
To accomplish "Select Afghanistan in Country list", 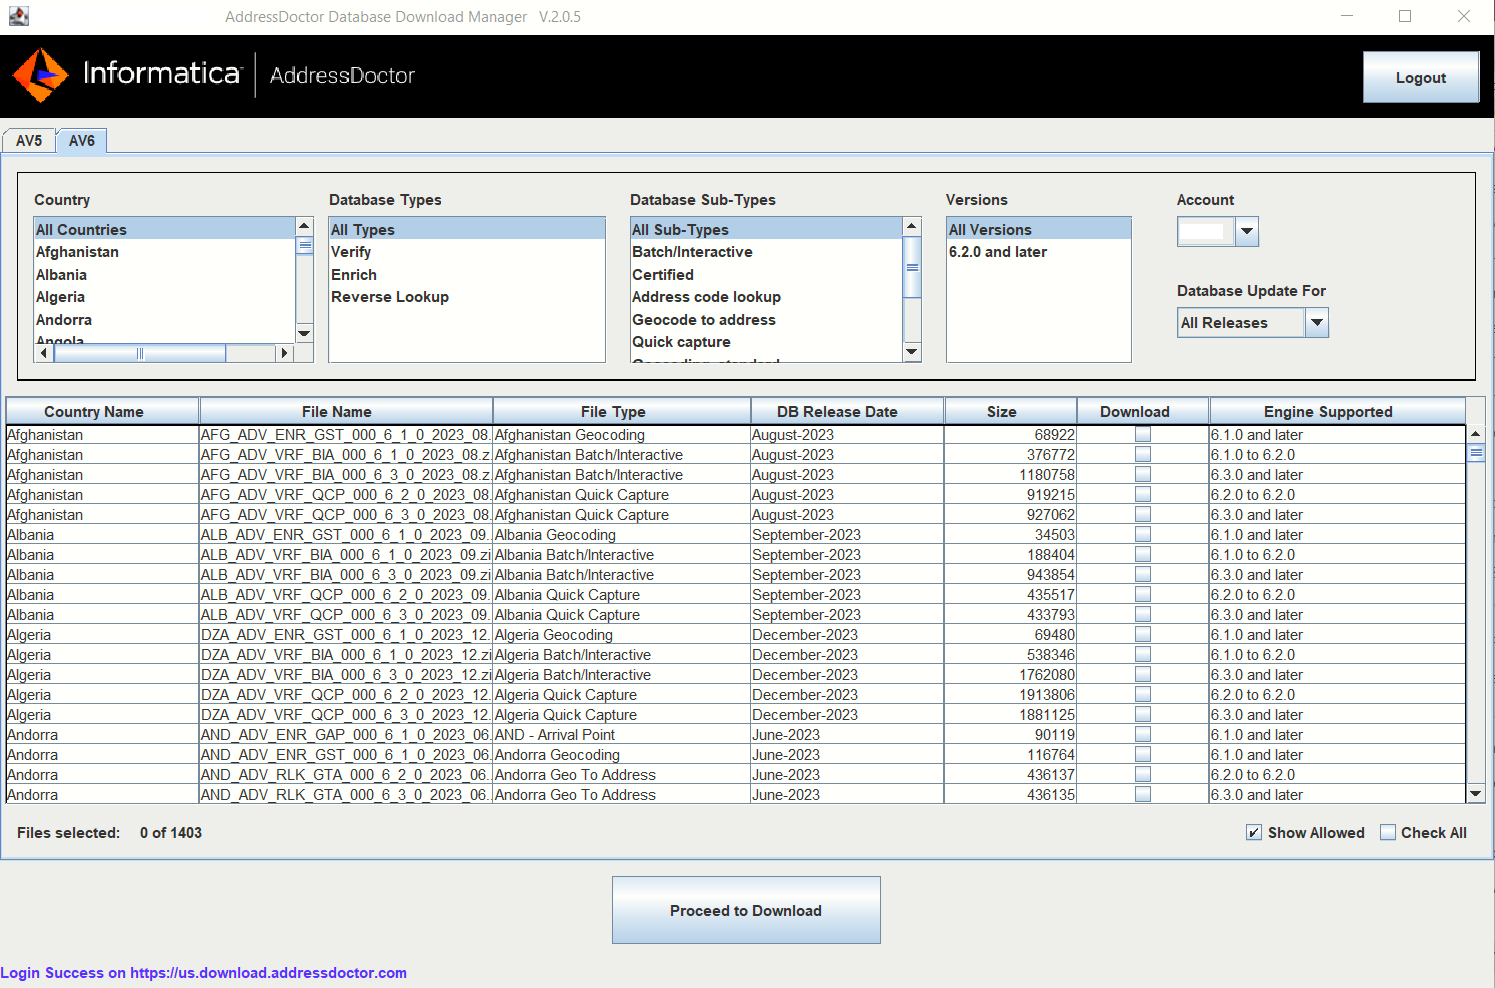I will (x=165, y=252).
